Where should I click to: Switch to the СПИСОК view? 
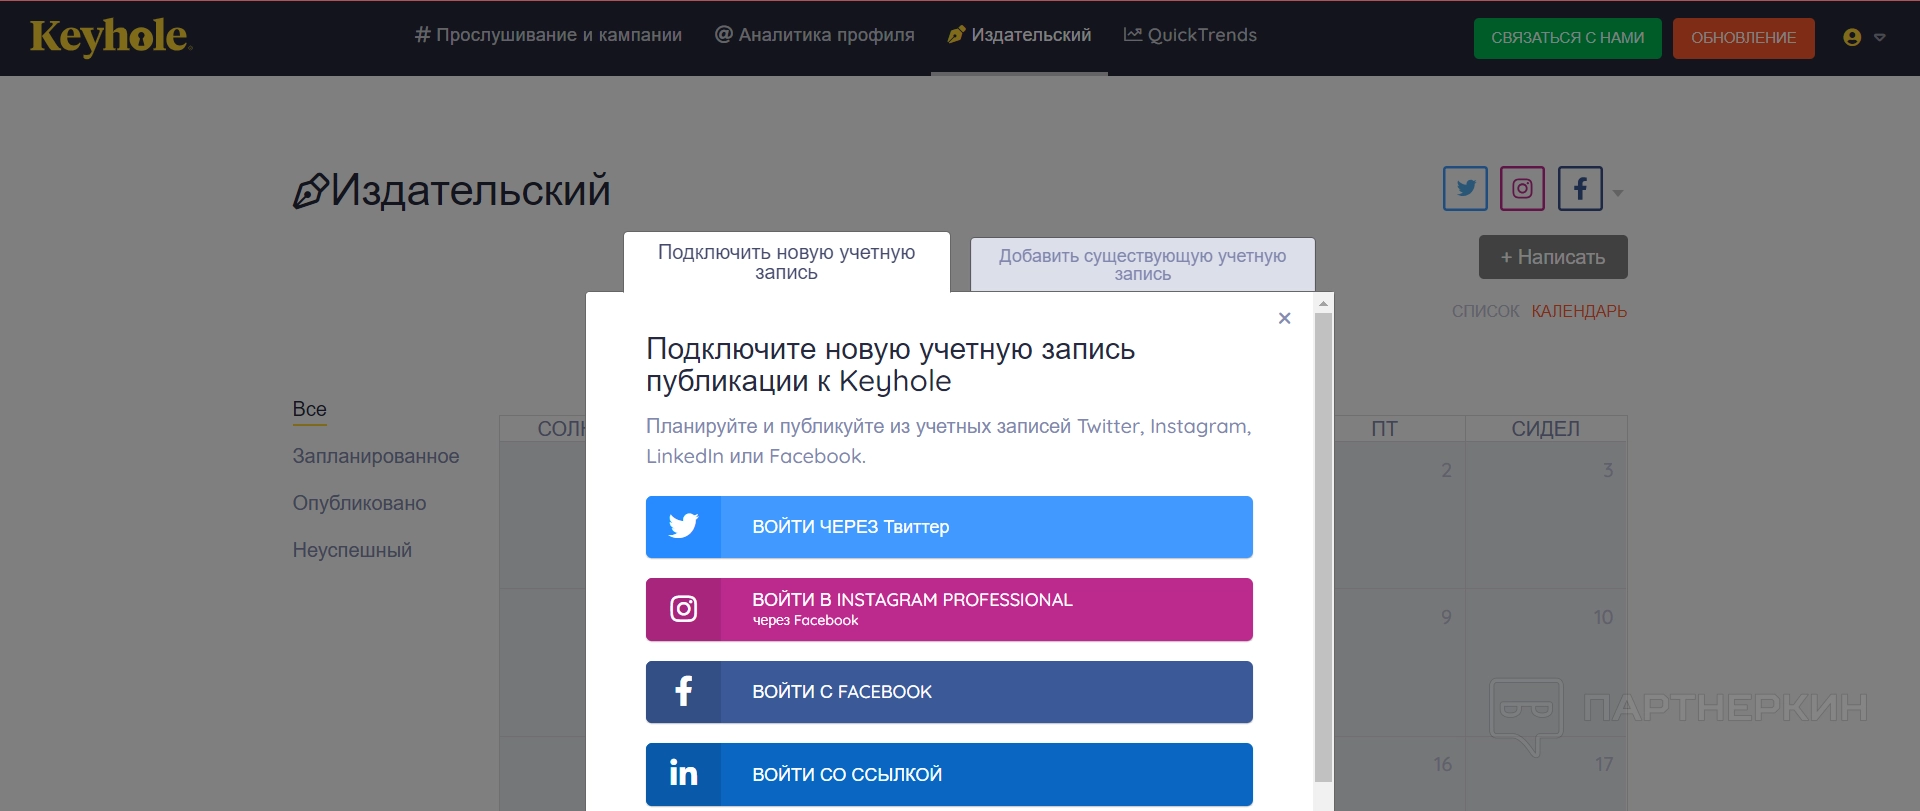click(x=1485, y=311)
